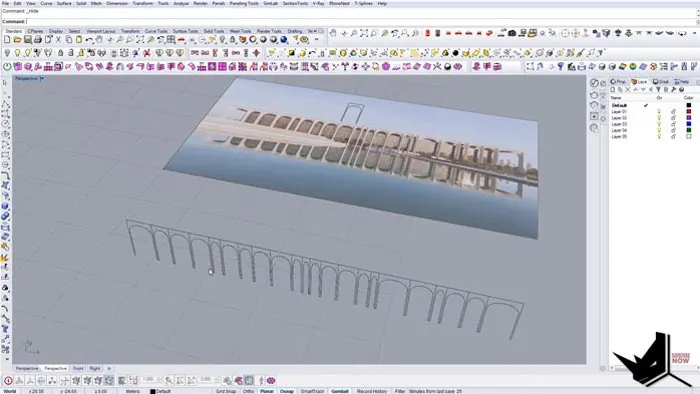
Task: Click the Open file folder icon
Action: coord(17,40)
